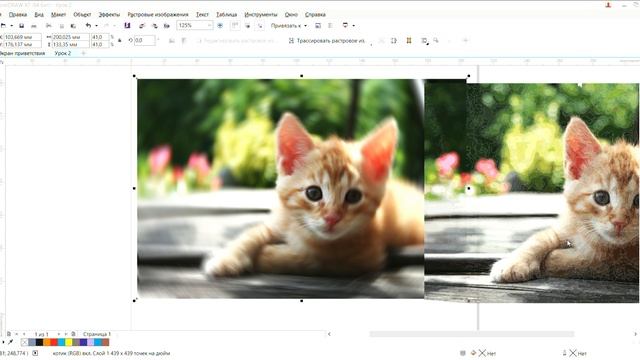Click the Save icon in toolbar
Image resolution: width=640 pixels, height=360 pixels.
[22, 26]
